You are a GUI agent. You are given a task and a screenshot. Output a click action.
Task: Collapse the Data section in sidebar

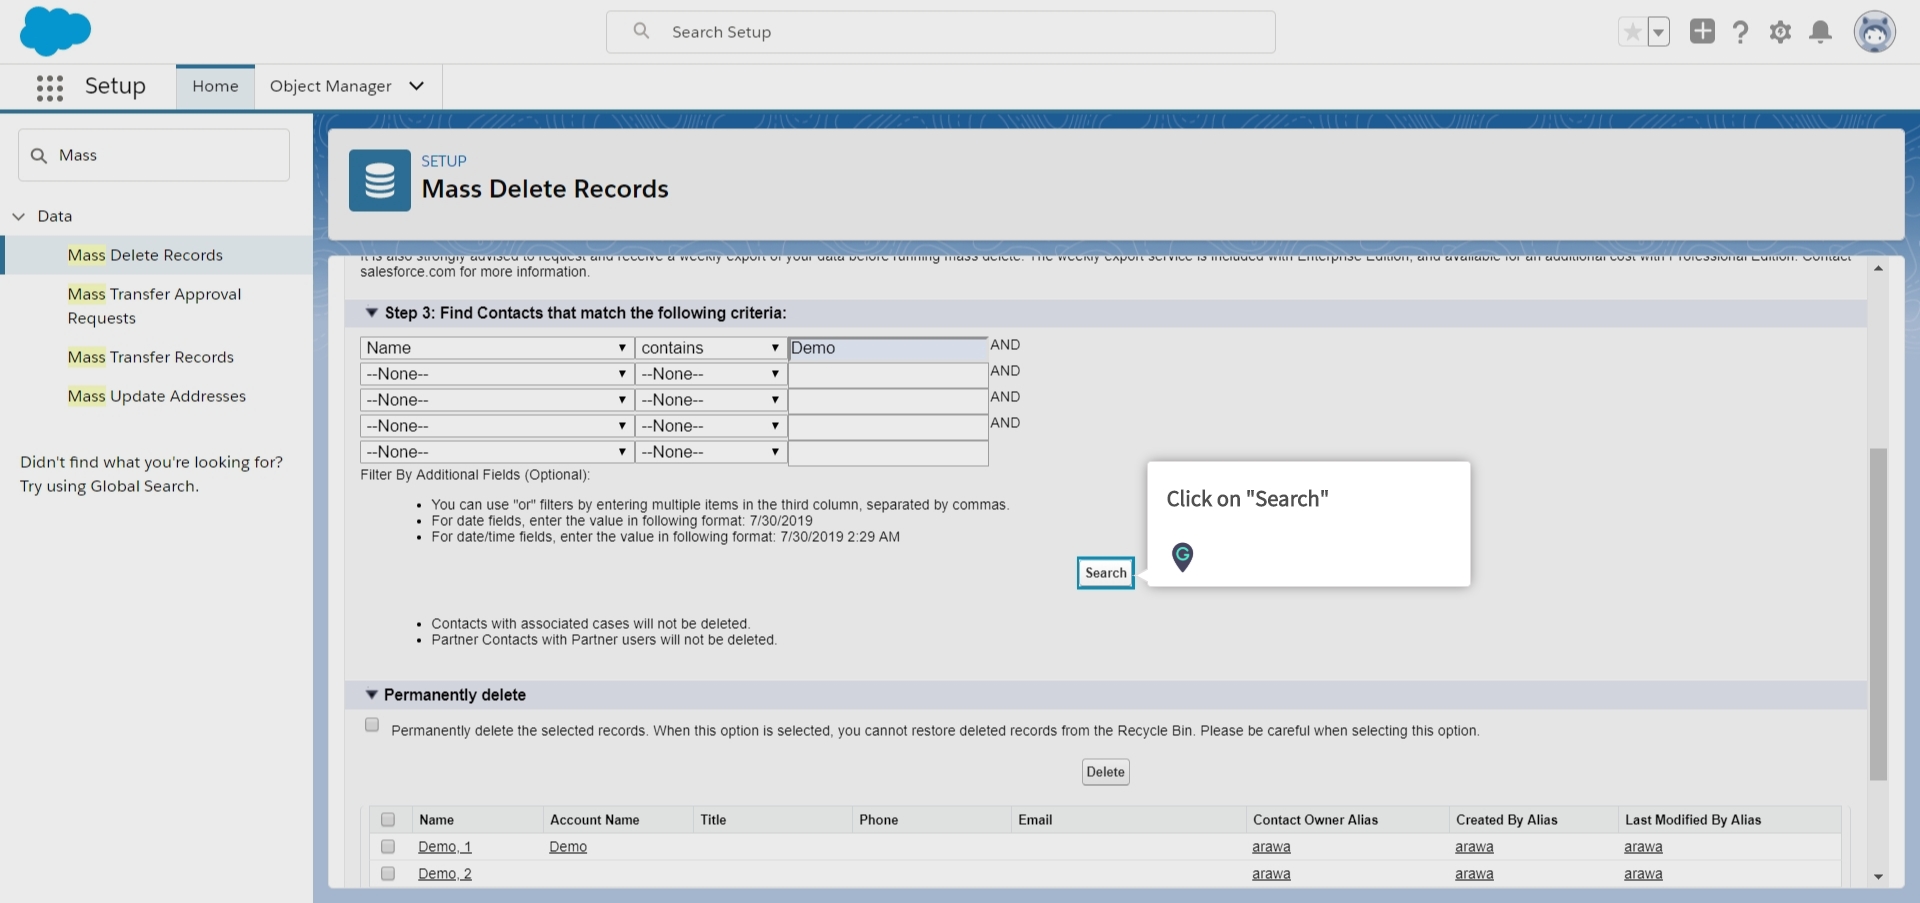[18, 215]
